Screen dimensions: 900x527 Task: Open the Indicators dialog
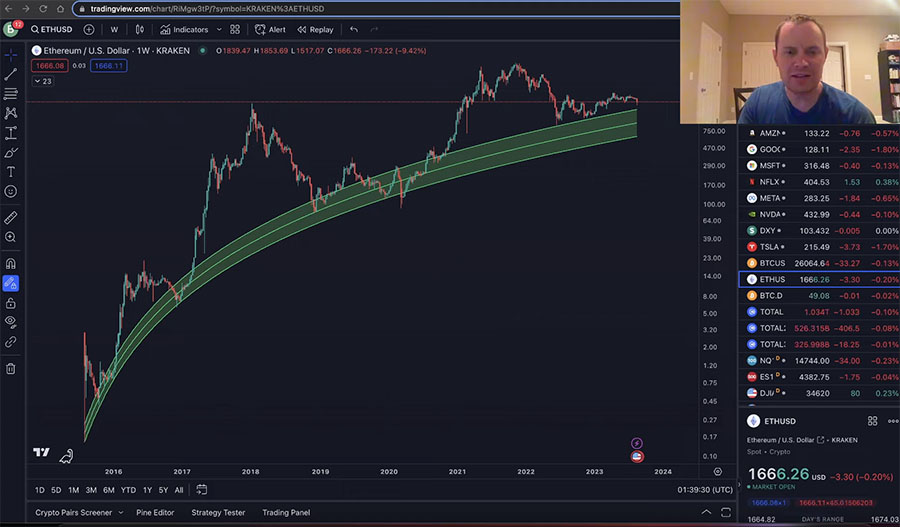[184, 29]
